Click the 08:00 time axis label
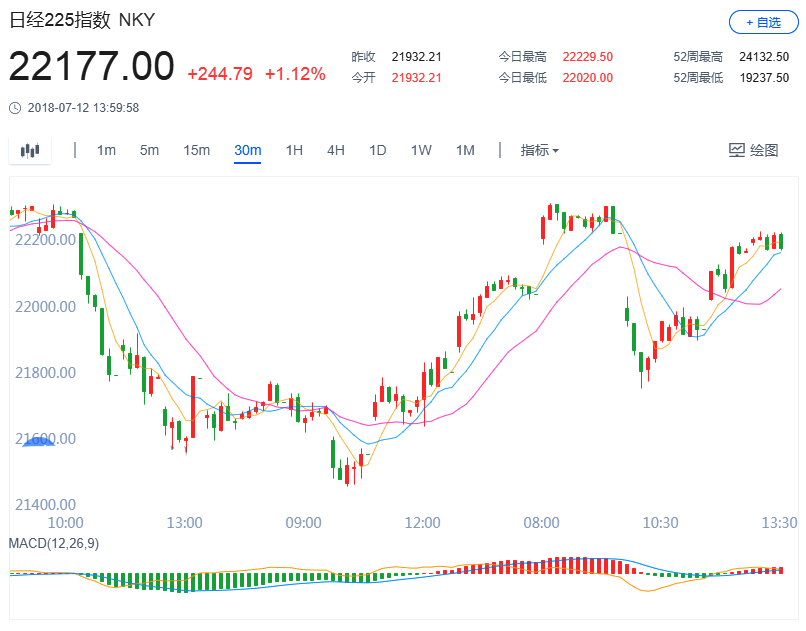Viewport: 806px width, 631px height. click(541, 523)
